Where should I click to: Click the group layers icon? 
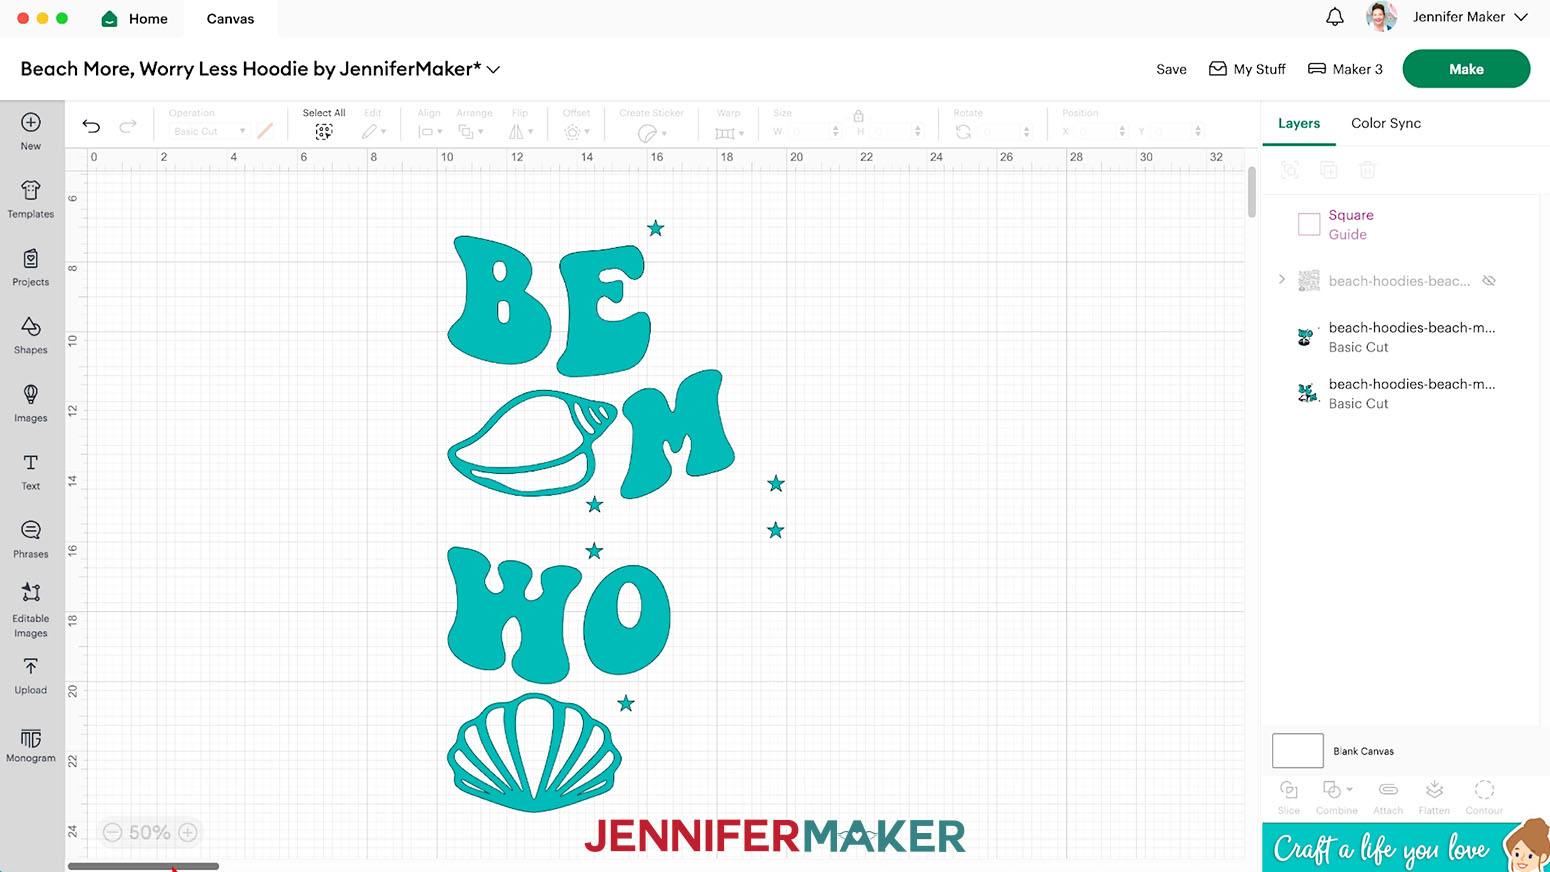[x=1290, y=170]
